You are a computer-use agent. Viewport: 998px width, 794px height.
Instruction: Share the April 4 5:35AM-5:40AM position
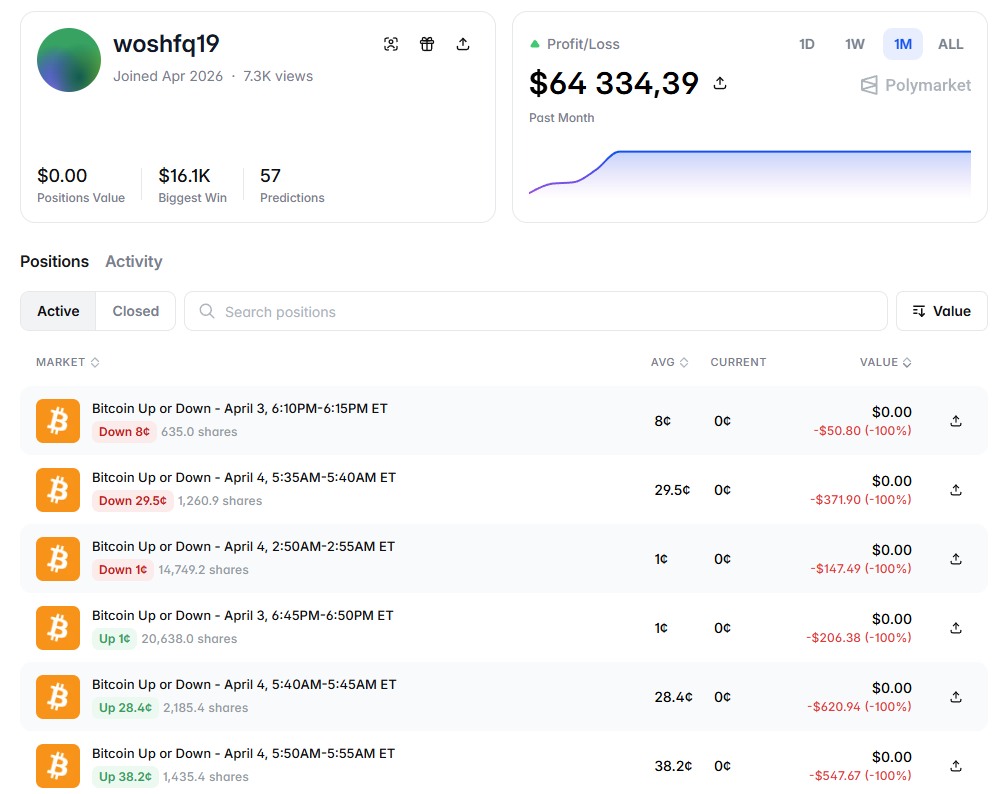click(x=956, y=490)
